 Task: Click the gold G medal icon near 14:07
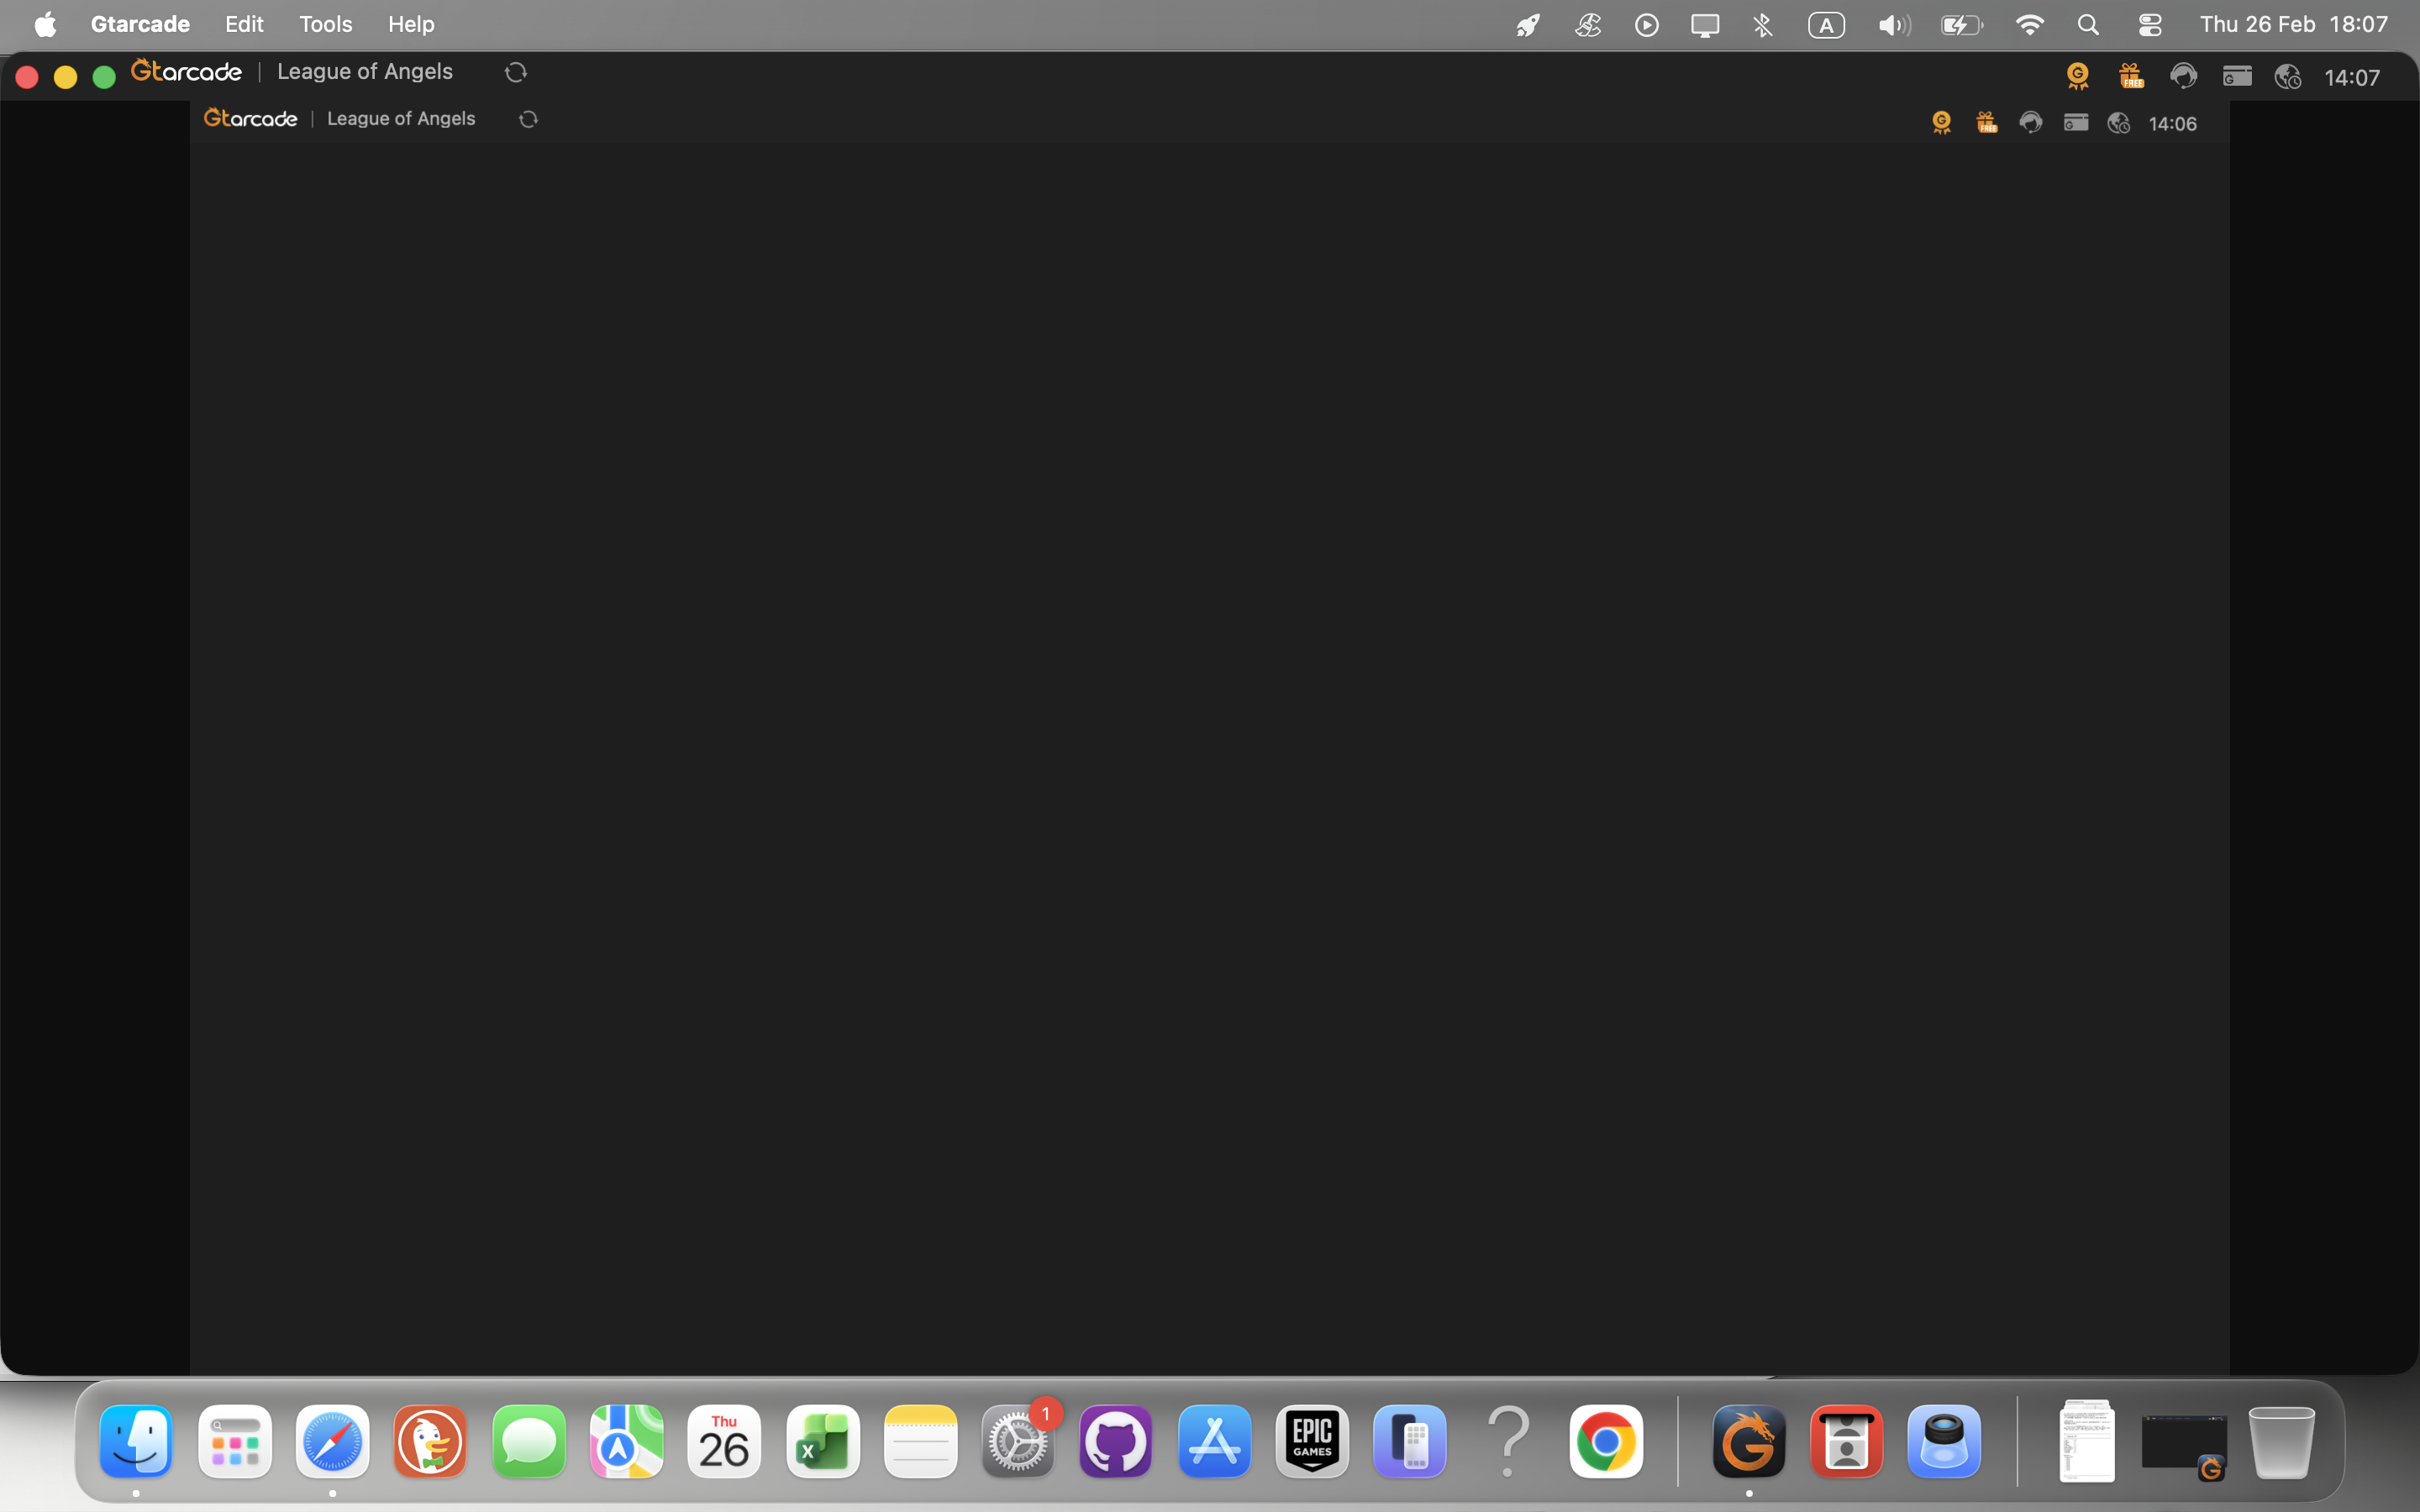[x=2078, y=76]
